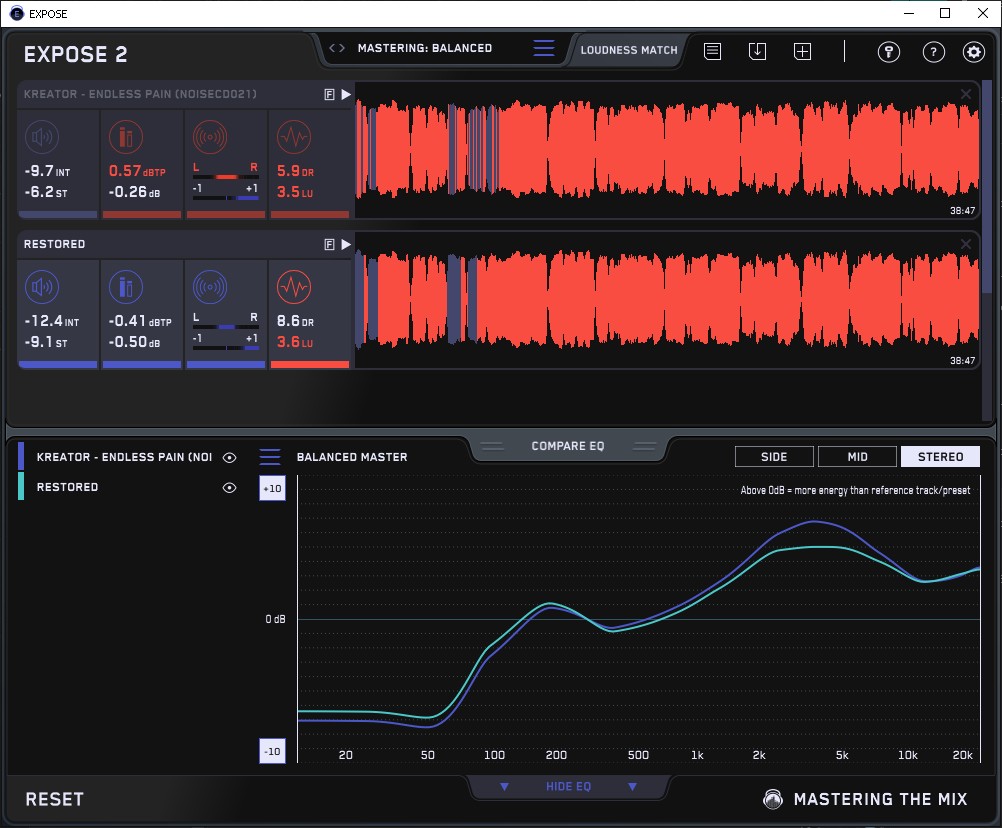Viewport: 1002px width, 828px height.
Task: Click the stereo field icon of Kreator track
Action: 209,137
